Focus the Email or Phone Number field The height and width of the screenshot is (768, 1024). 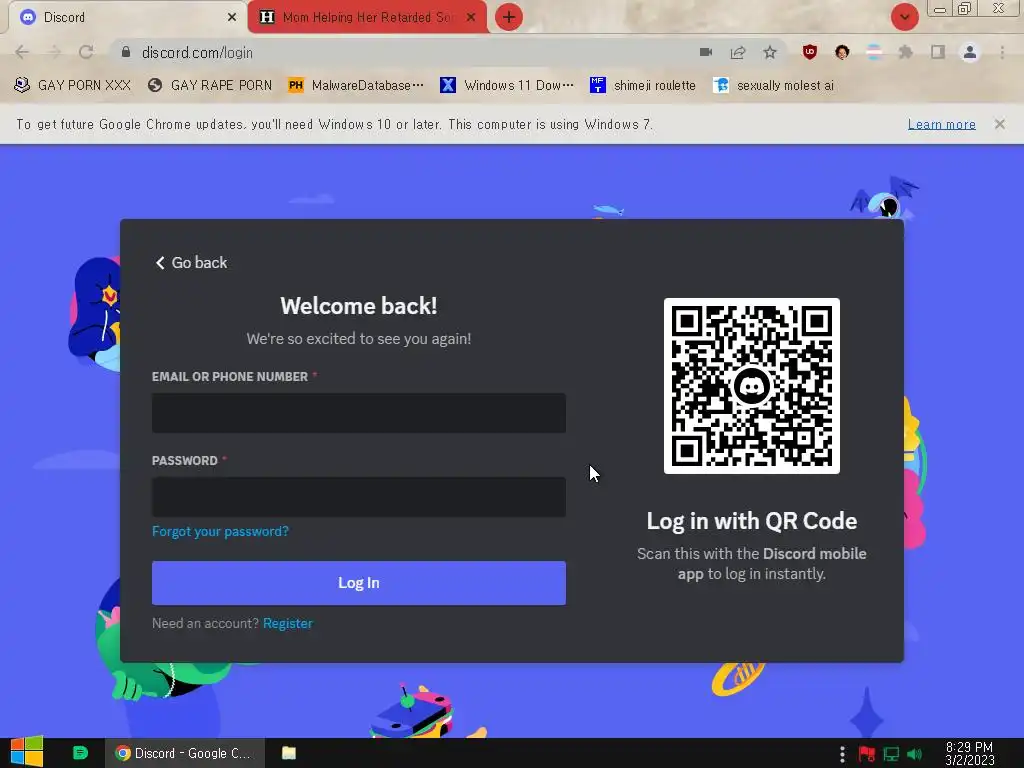tap(359, 413)
